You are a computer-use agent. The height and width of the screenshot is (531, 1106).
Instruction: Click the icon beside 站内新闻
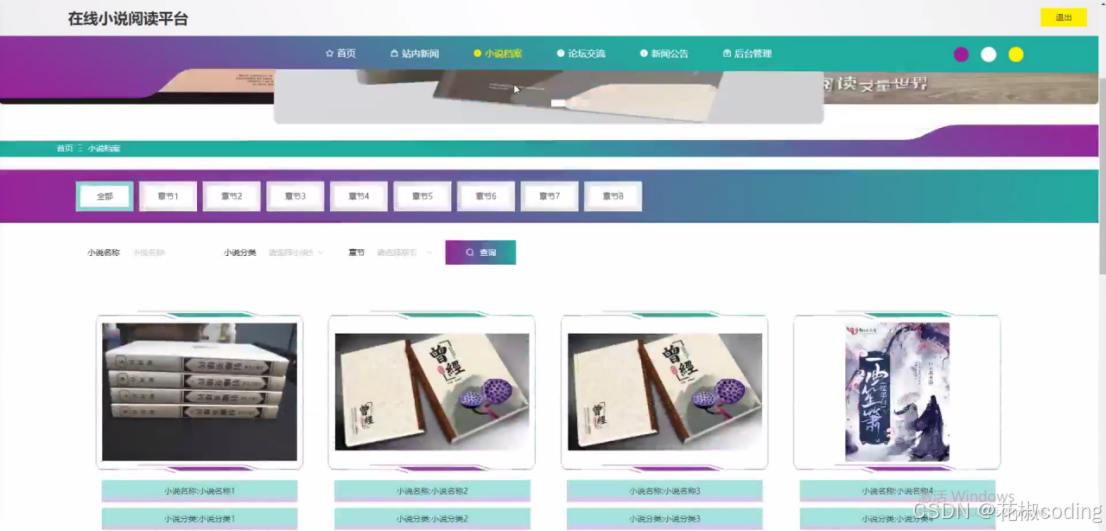394,54
